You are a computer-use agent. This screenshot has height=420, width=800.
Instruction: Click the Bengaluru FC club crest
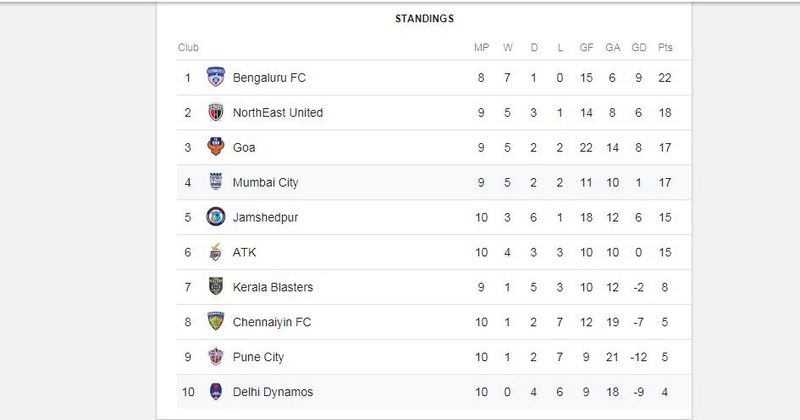tap(216, 77)
